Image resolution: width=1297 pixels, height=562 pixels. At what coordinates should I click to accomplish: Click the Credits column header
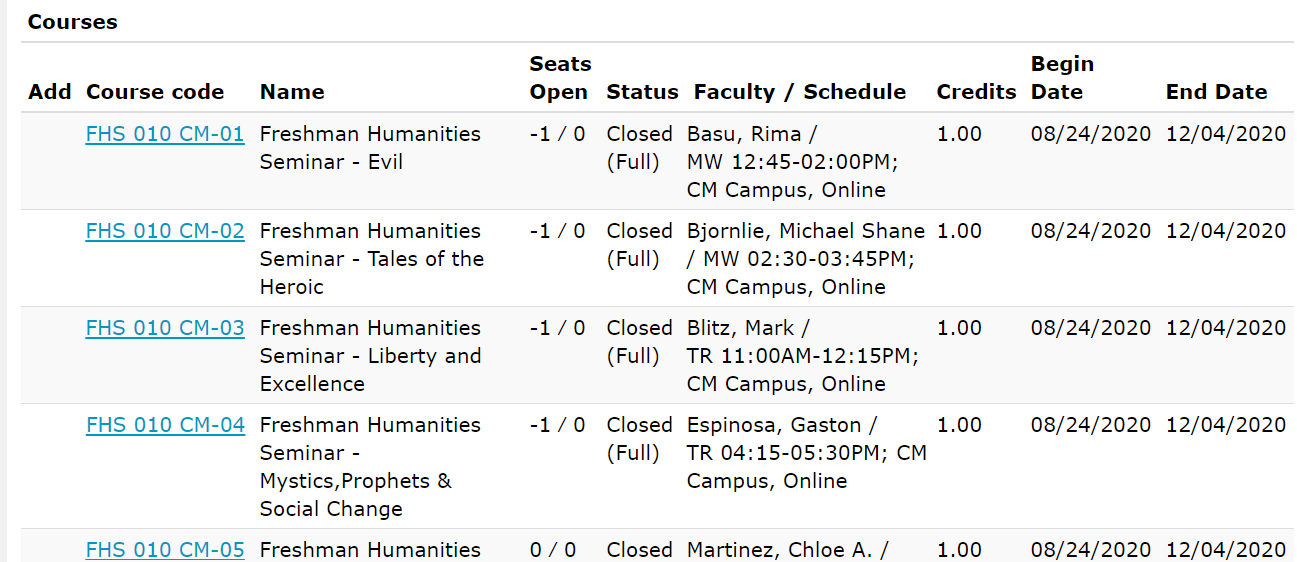(x=976, y=92)
